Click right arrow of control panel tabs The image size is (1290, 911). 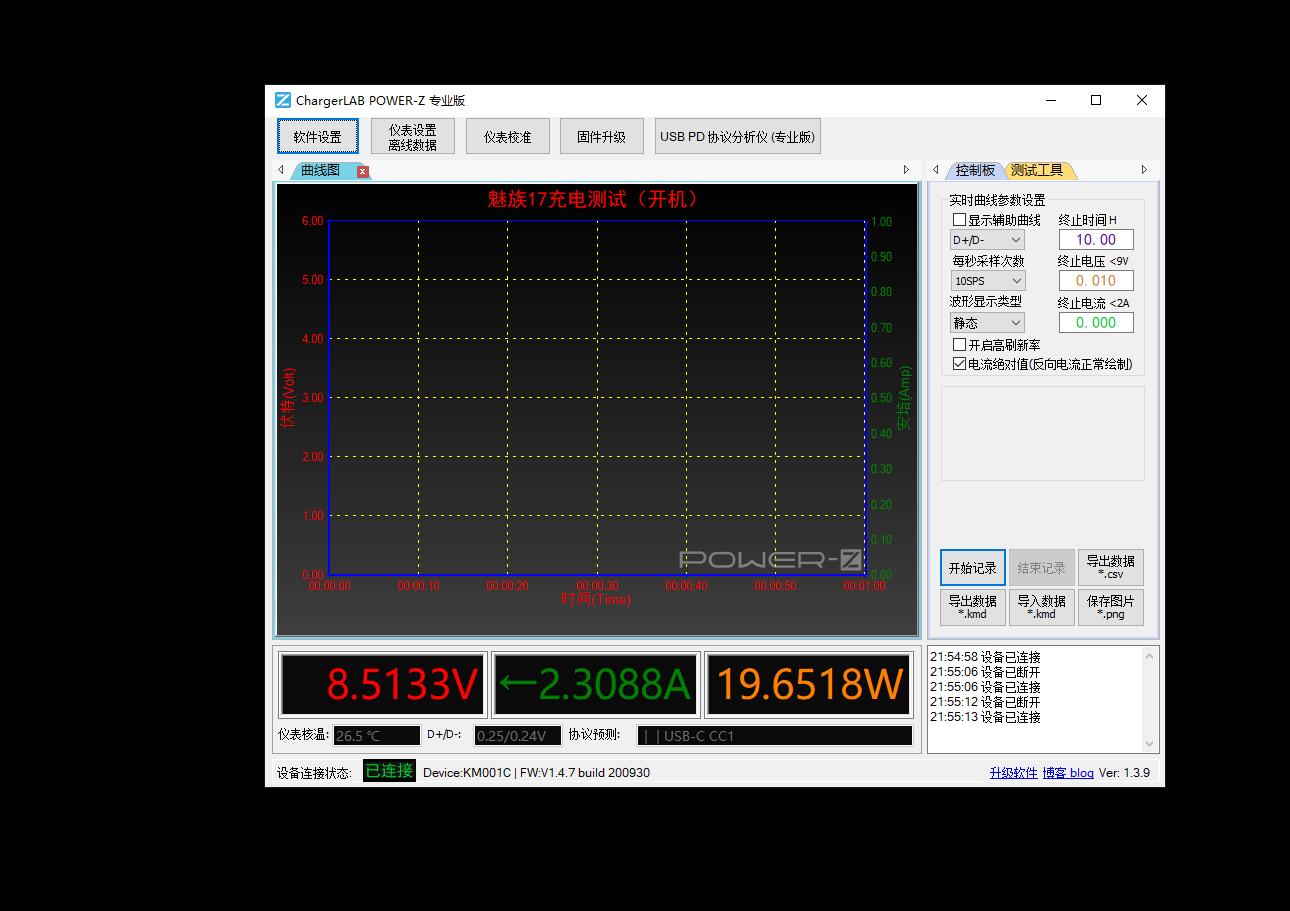click(1144, 170)
